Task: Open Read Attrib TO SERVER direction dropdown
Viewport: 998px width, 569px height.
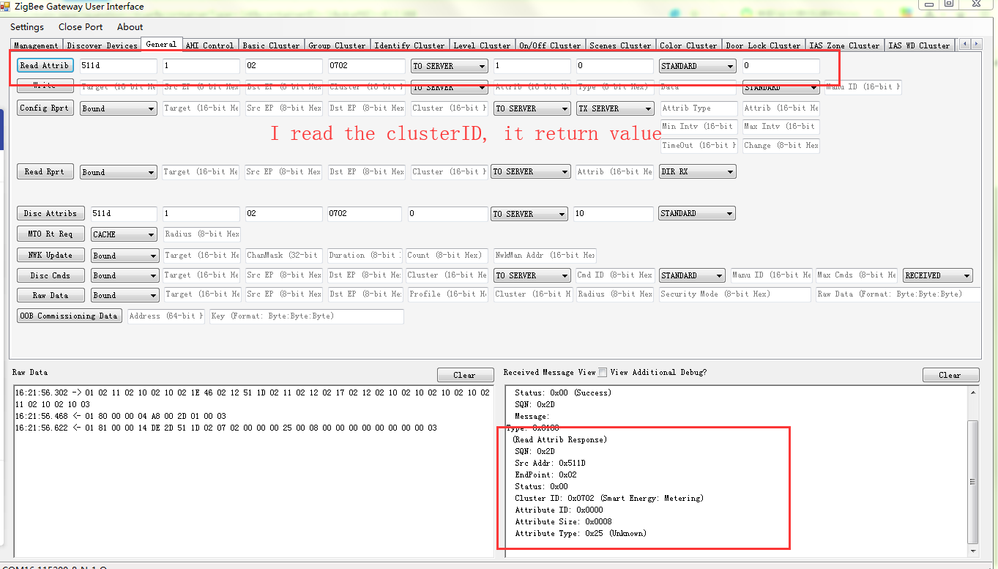Action: click(x=449, y=66)
